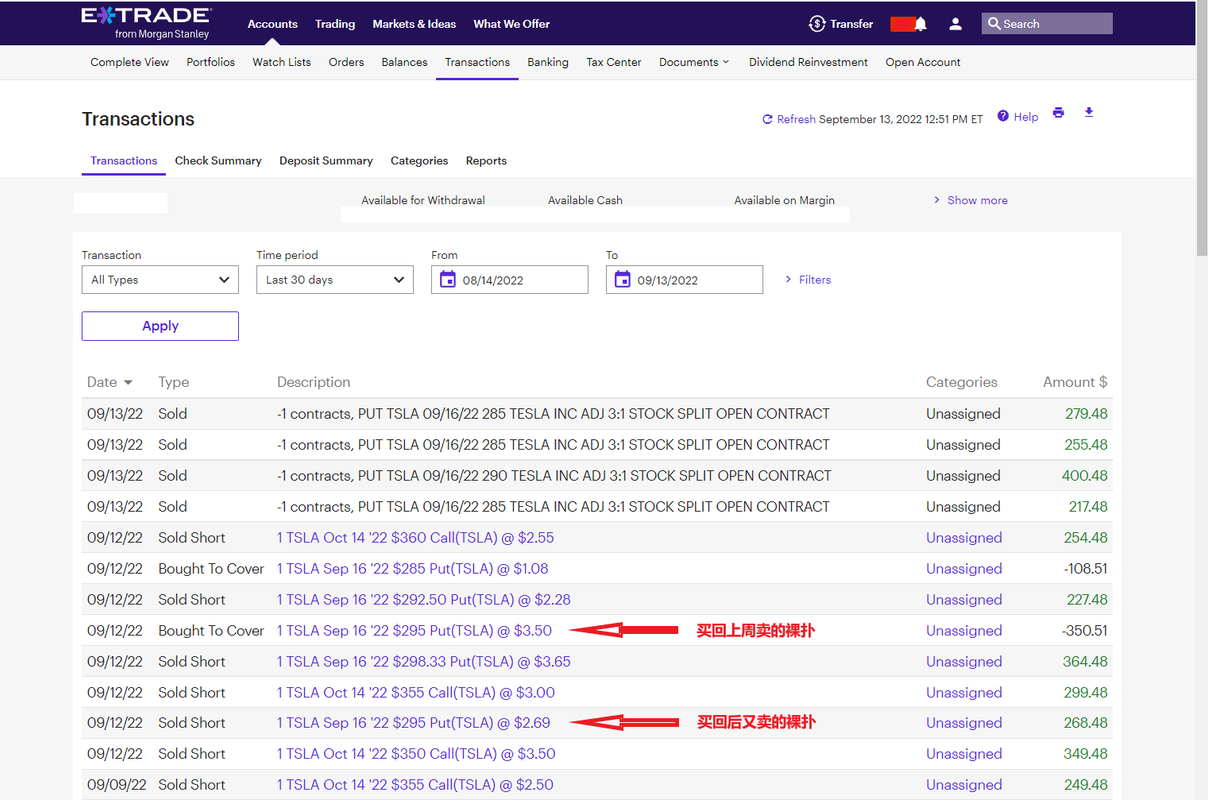Click Unassigned category for -108.51 row
The width and height of the screenshot is (1208, 800).
point(964,569)
